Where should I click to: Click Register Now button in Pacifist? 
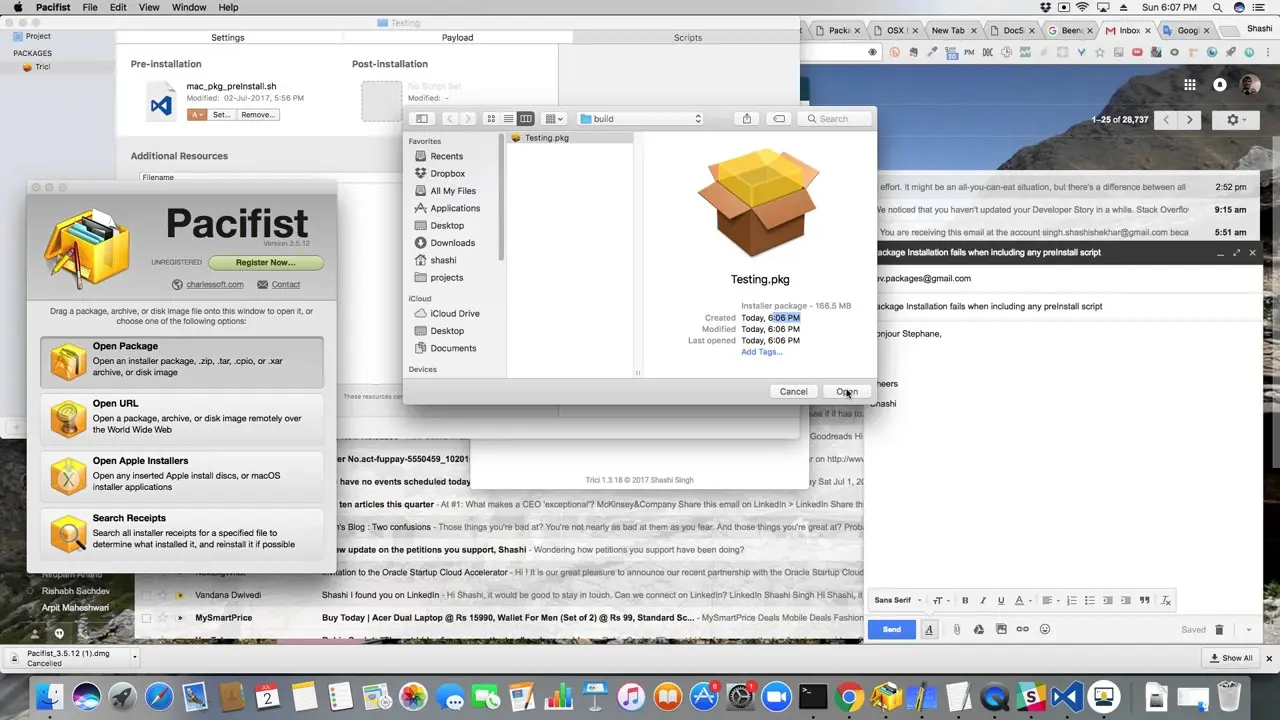coord(266,263)
